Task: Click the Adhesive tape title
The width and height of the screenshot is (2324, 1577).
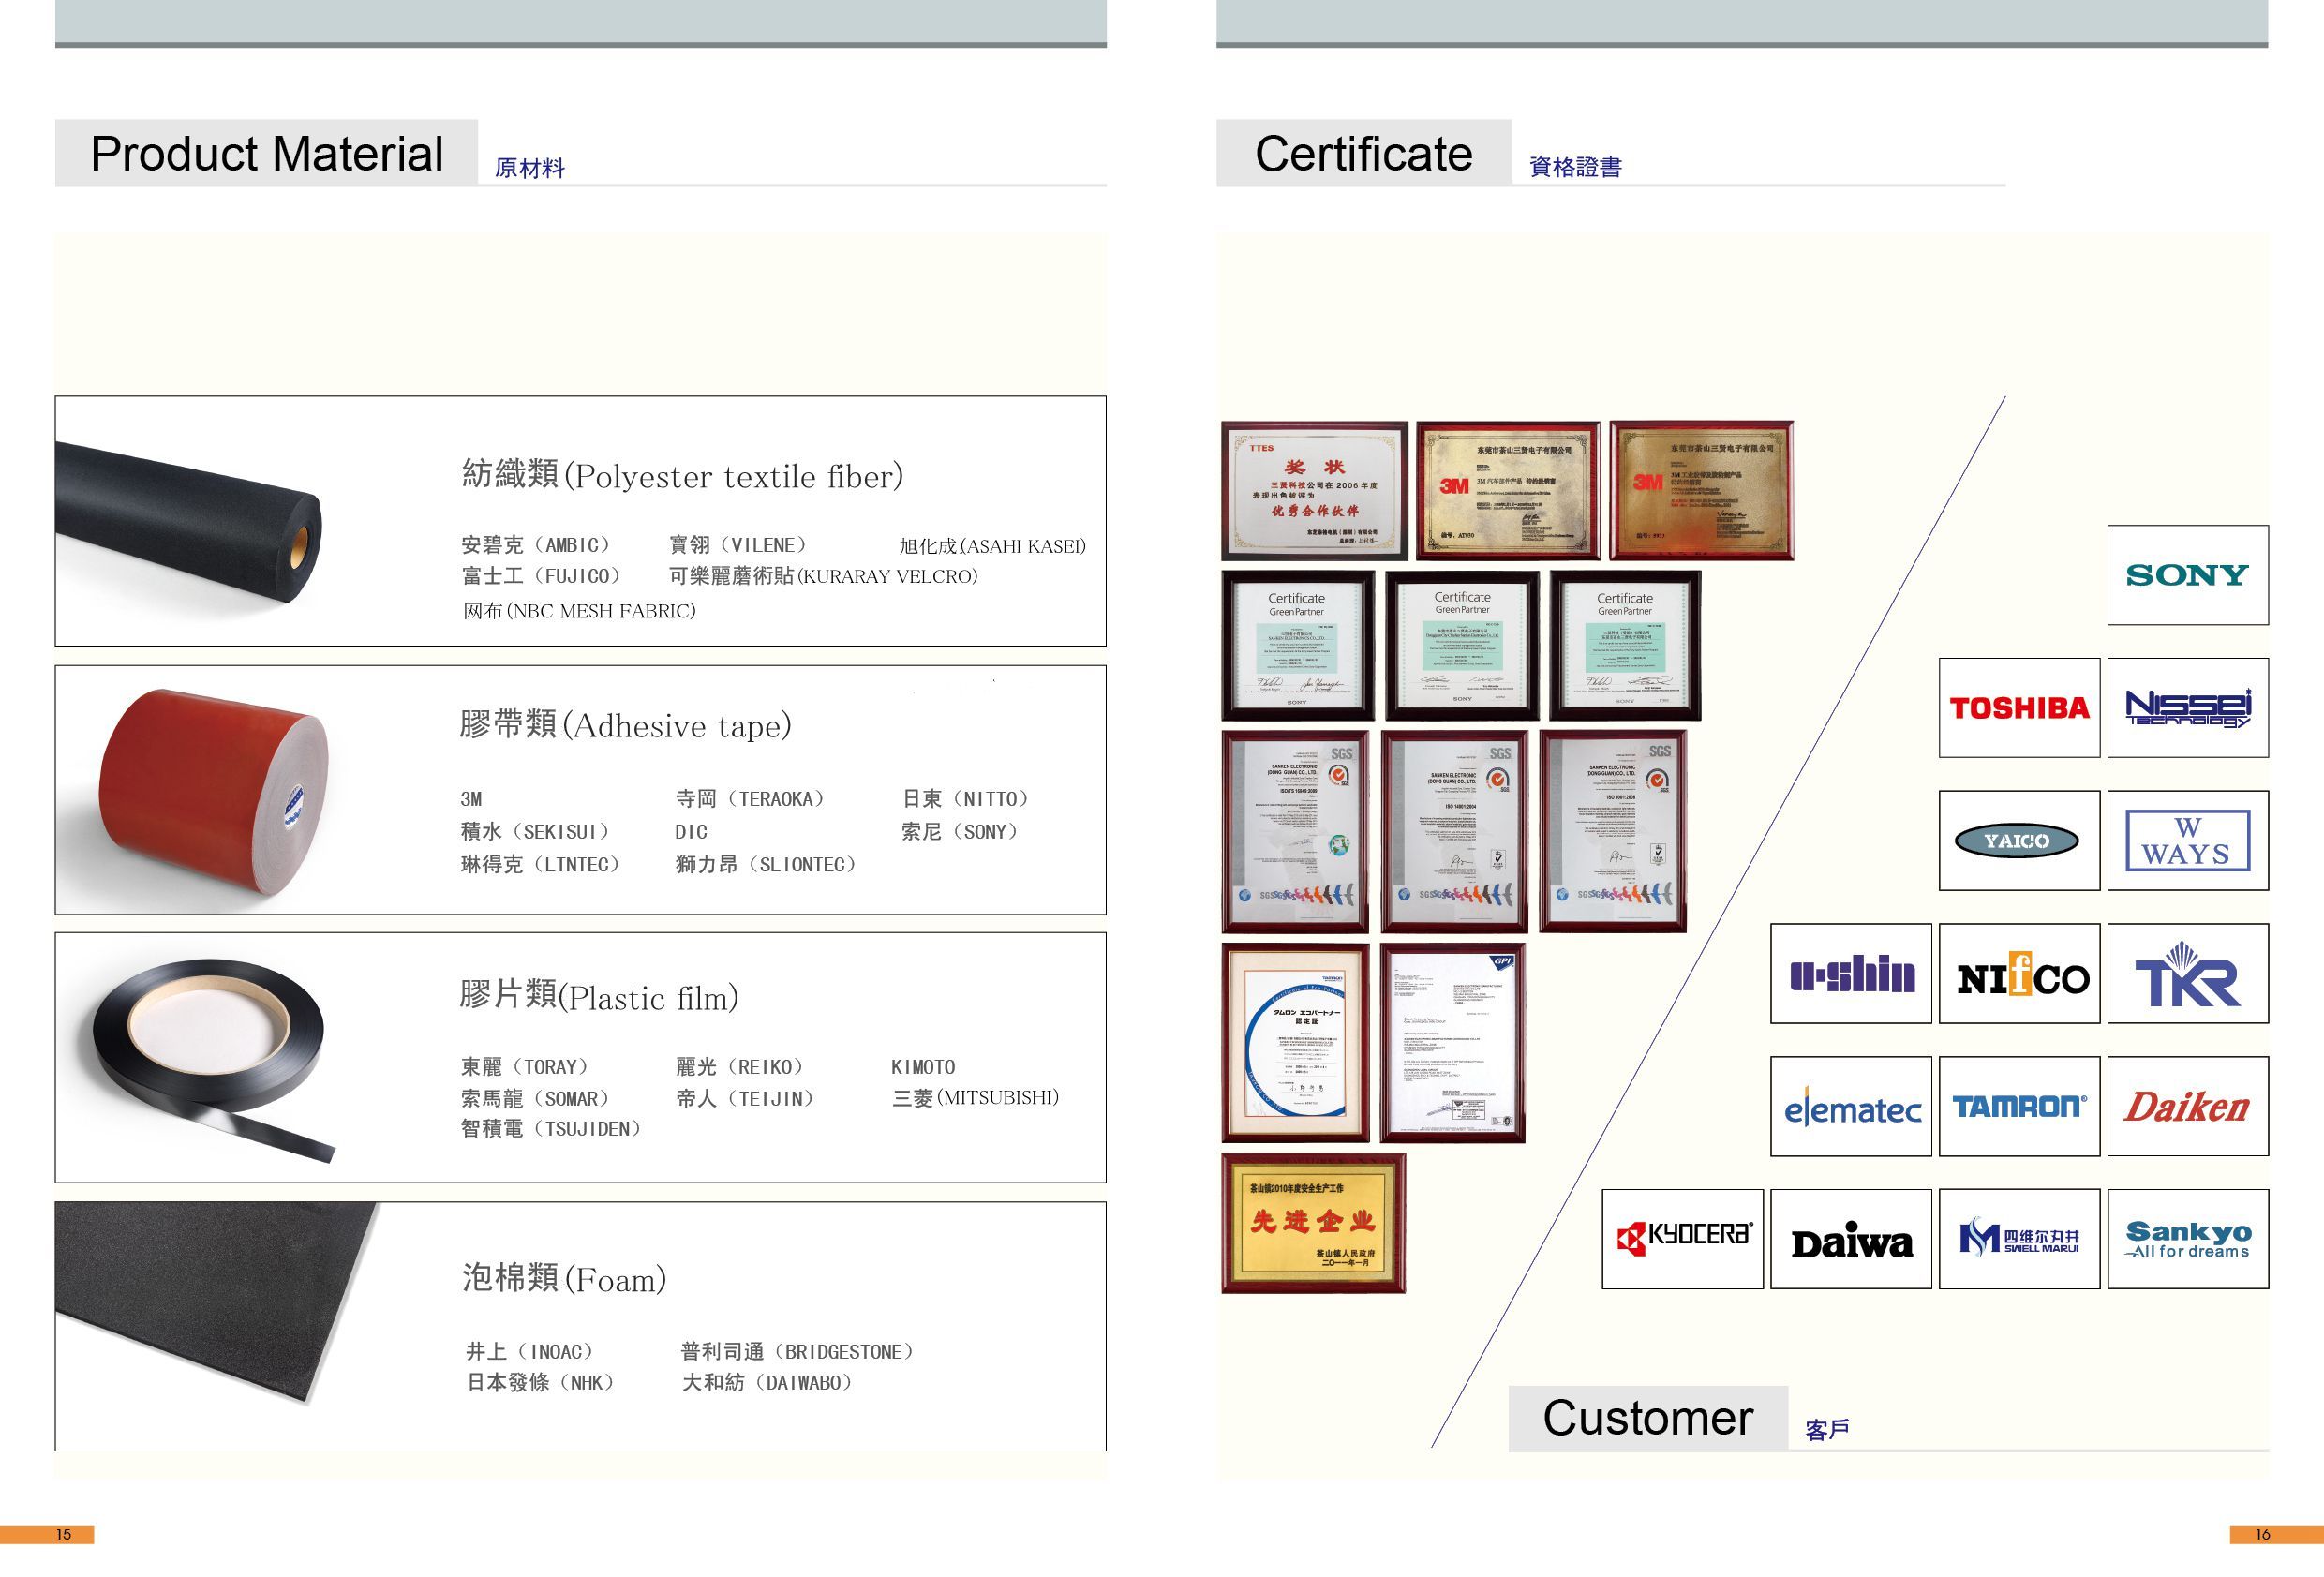Action: pos(625,724)
